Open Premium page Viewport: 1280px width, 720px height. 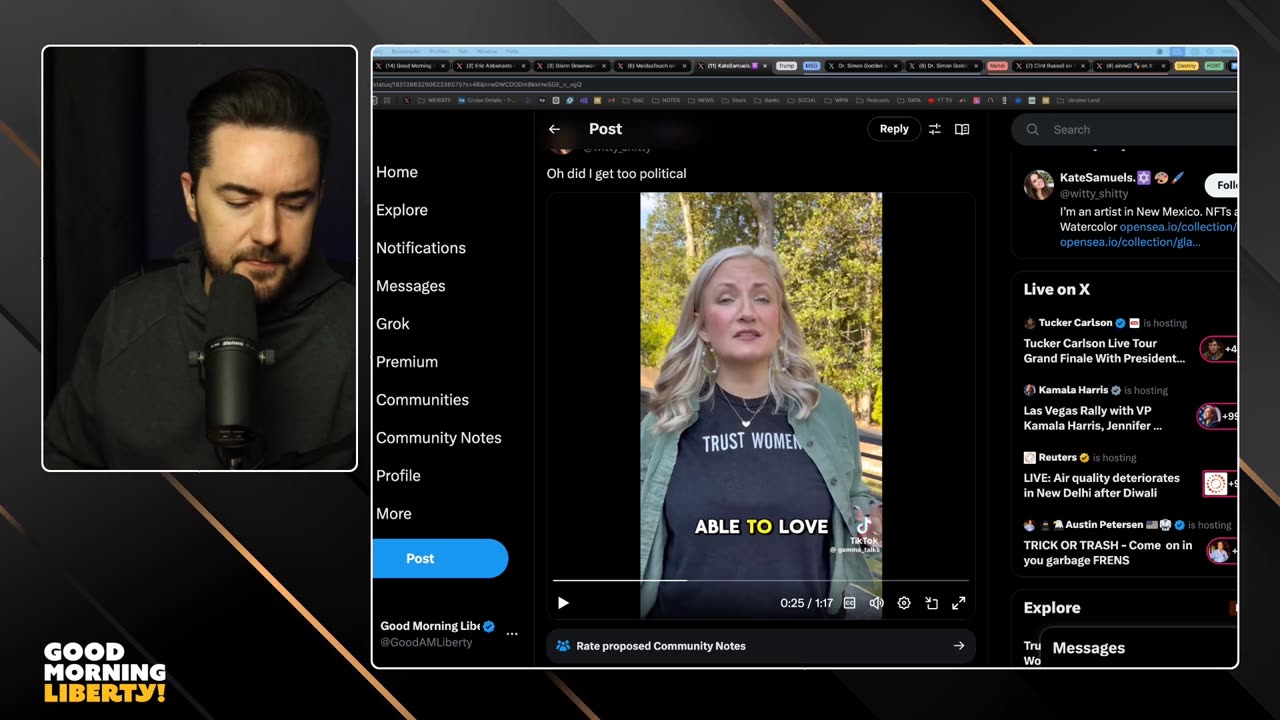407,362
